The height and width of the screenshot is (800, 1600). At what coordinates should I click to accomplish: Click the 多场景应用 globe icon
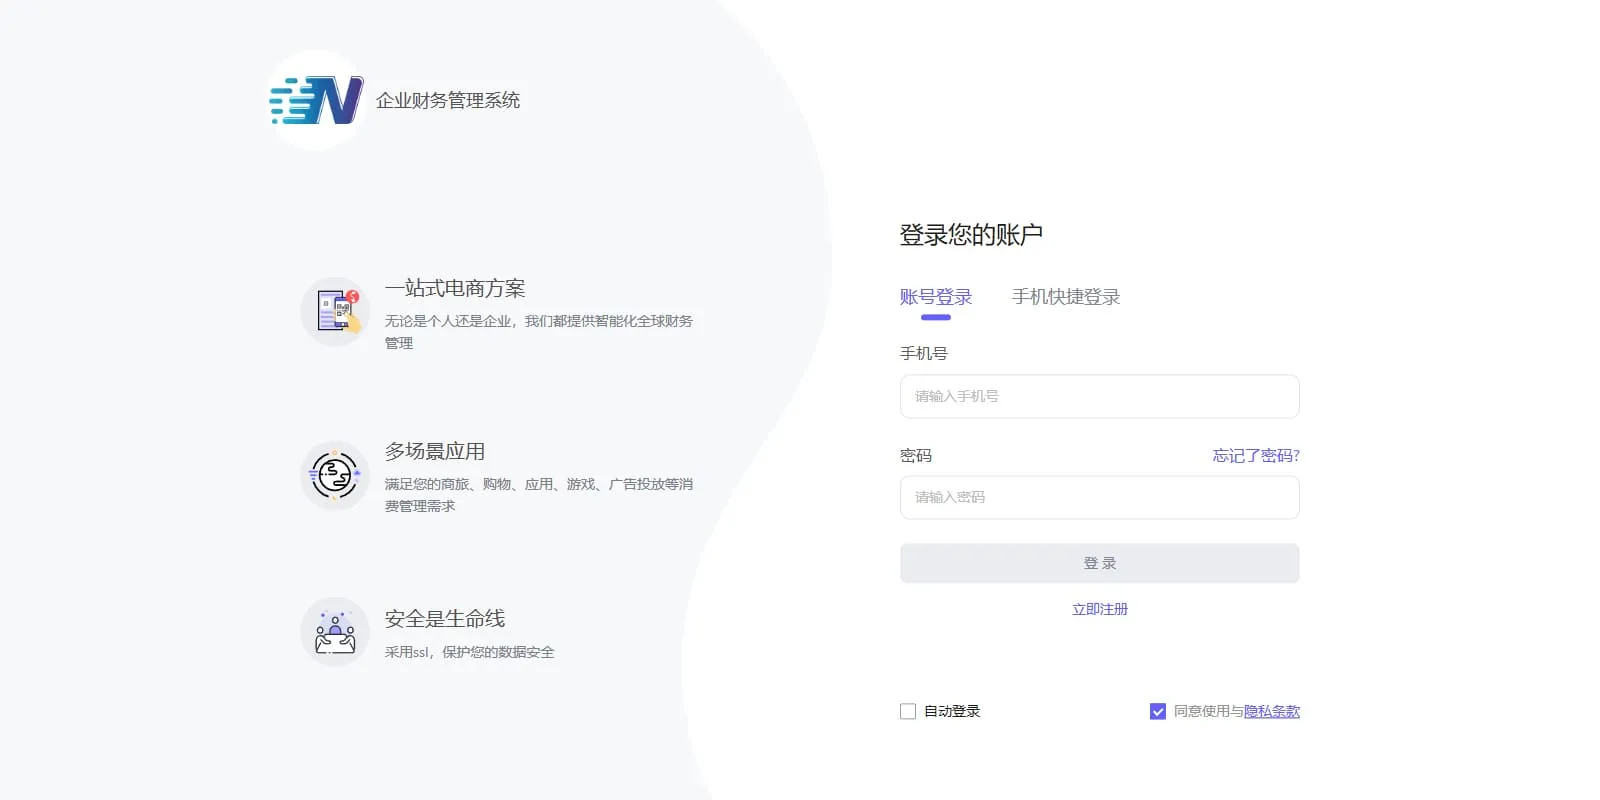point(335,475)
